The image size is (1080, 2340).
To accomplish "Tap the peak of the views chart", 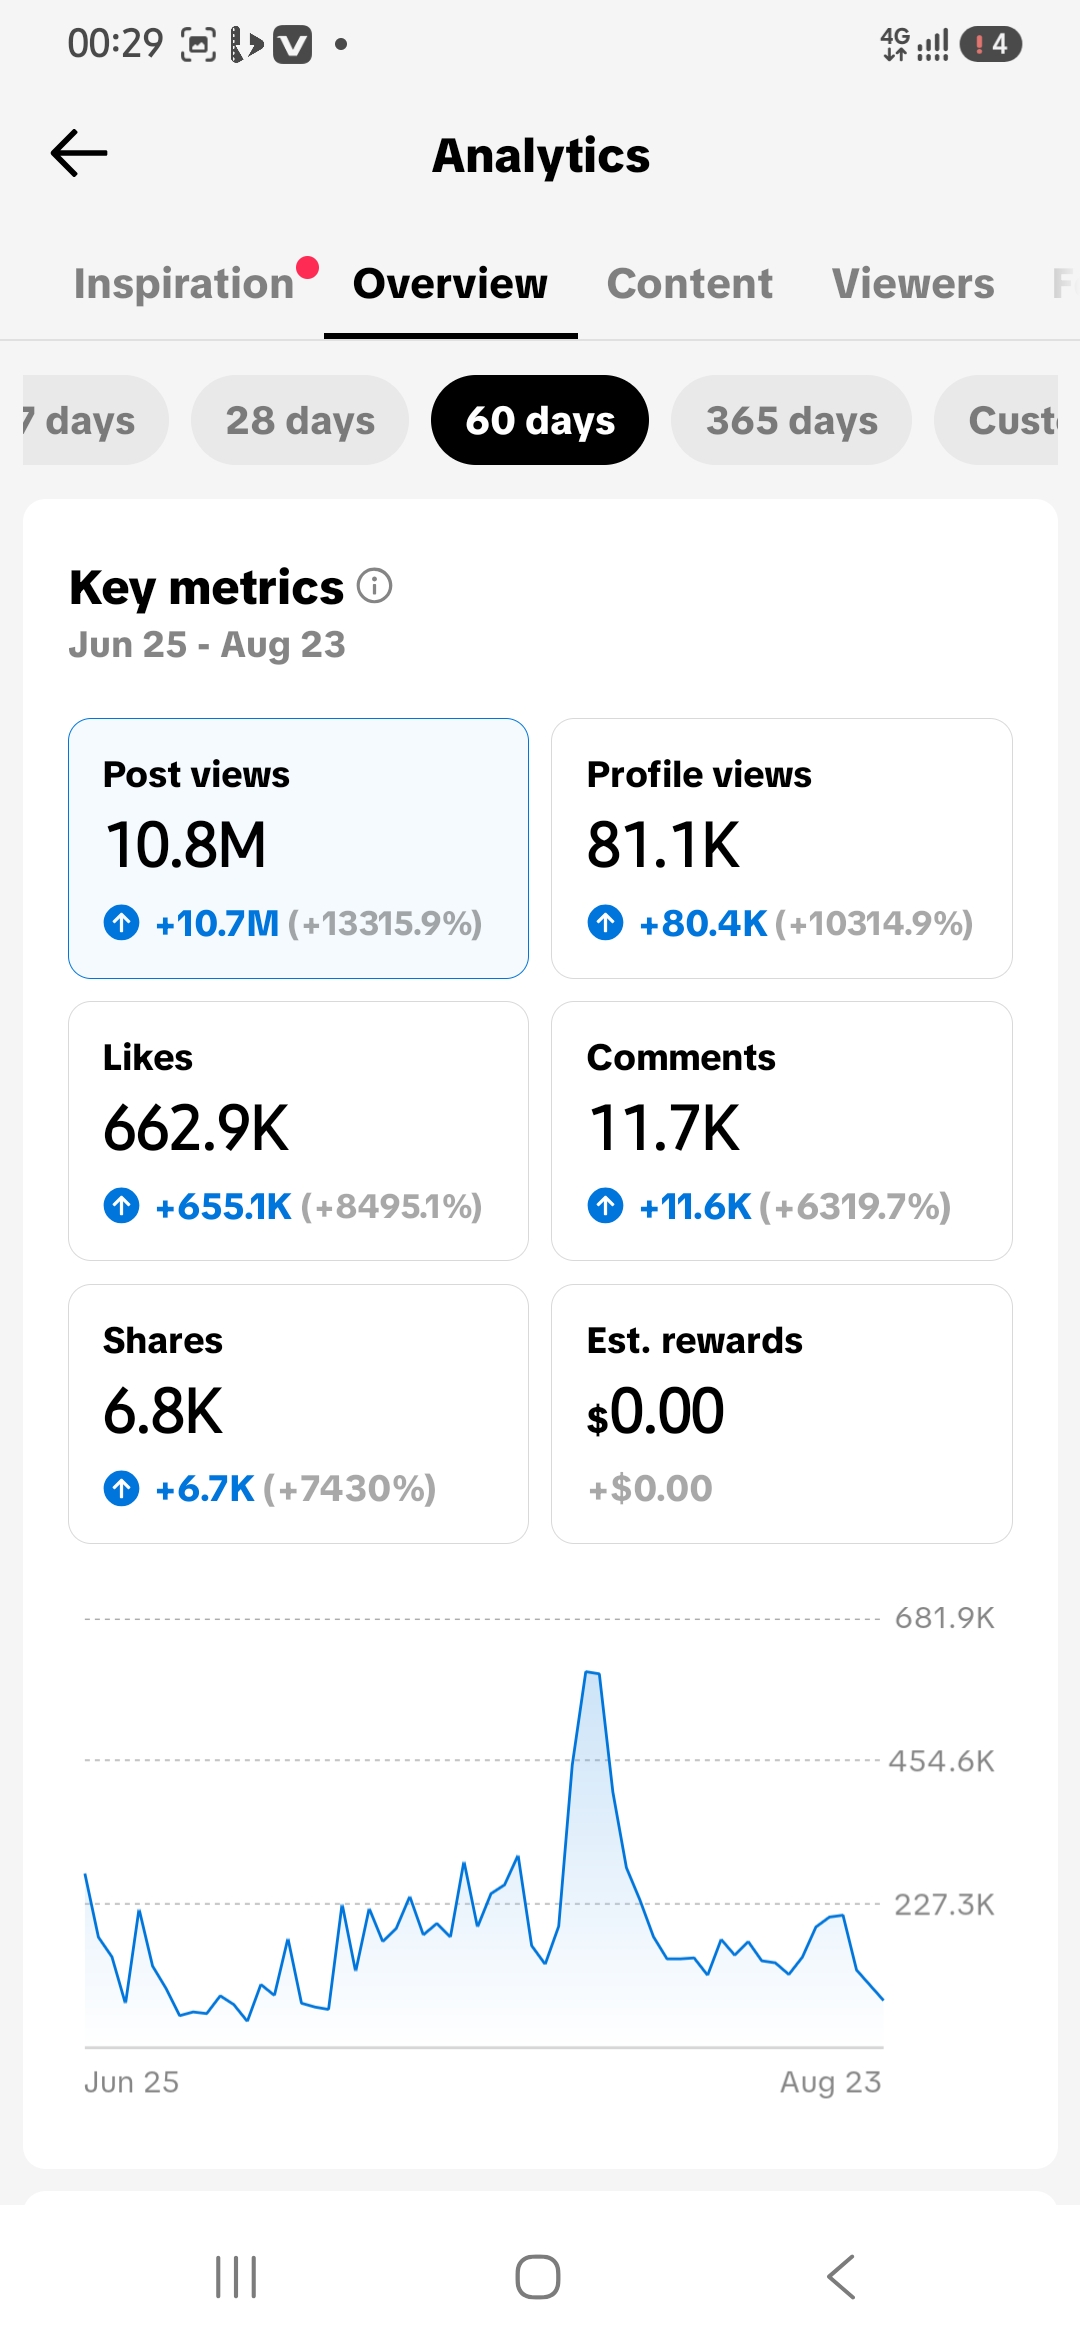I will [591, 1672].
